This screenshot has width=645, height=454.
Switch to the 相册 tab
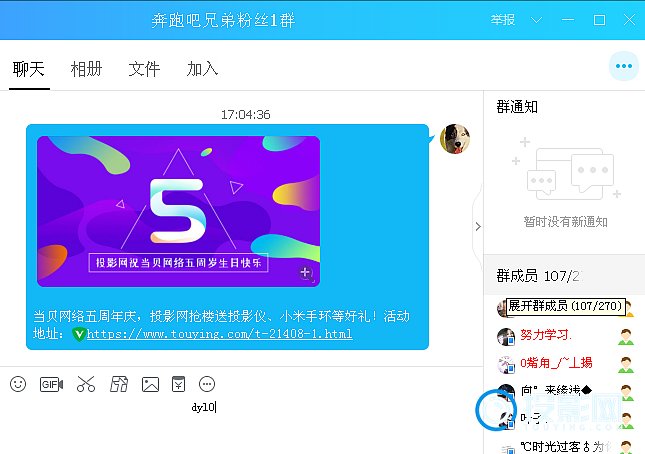(86, 69)
